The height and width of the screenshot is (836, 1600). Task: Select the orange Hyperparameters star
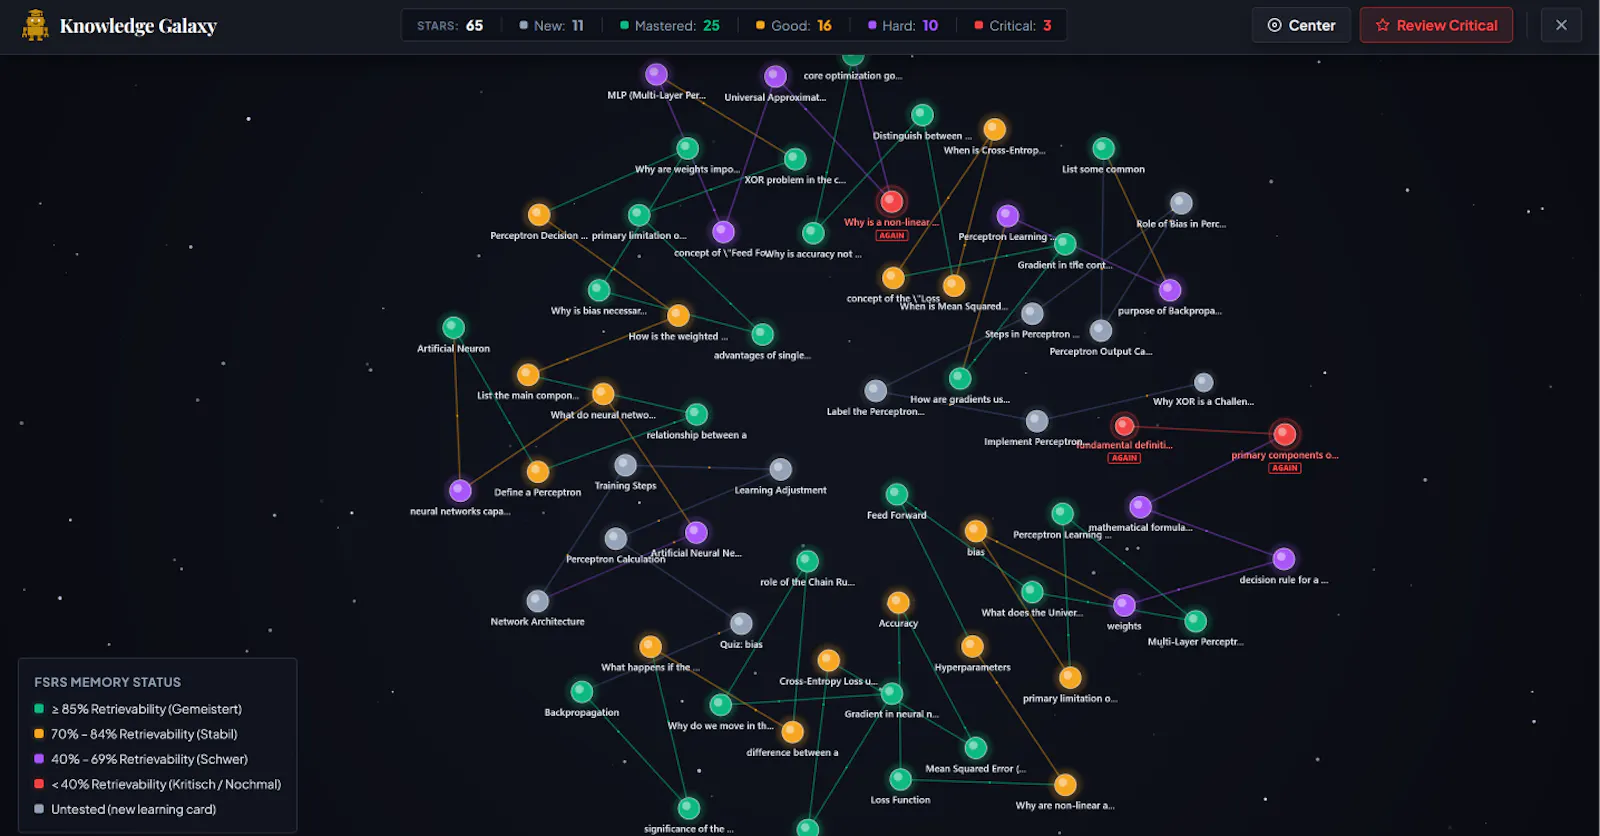pos(972,646)
